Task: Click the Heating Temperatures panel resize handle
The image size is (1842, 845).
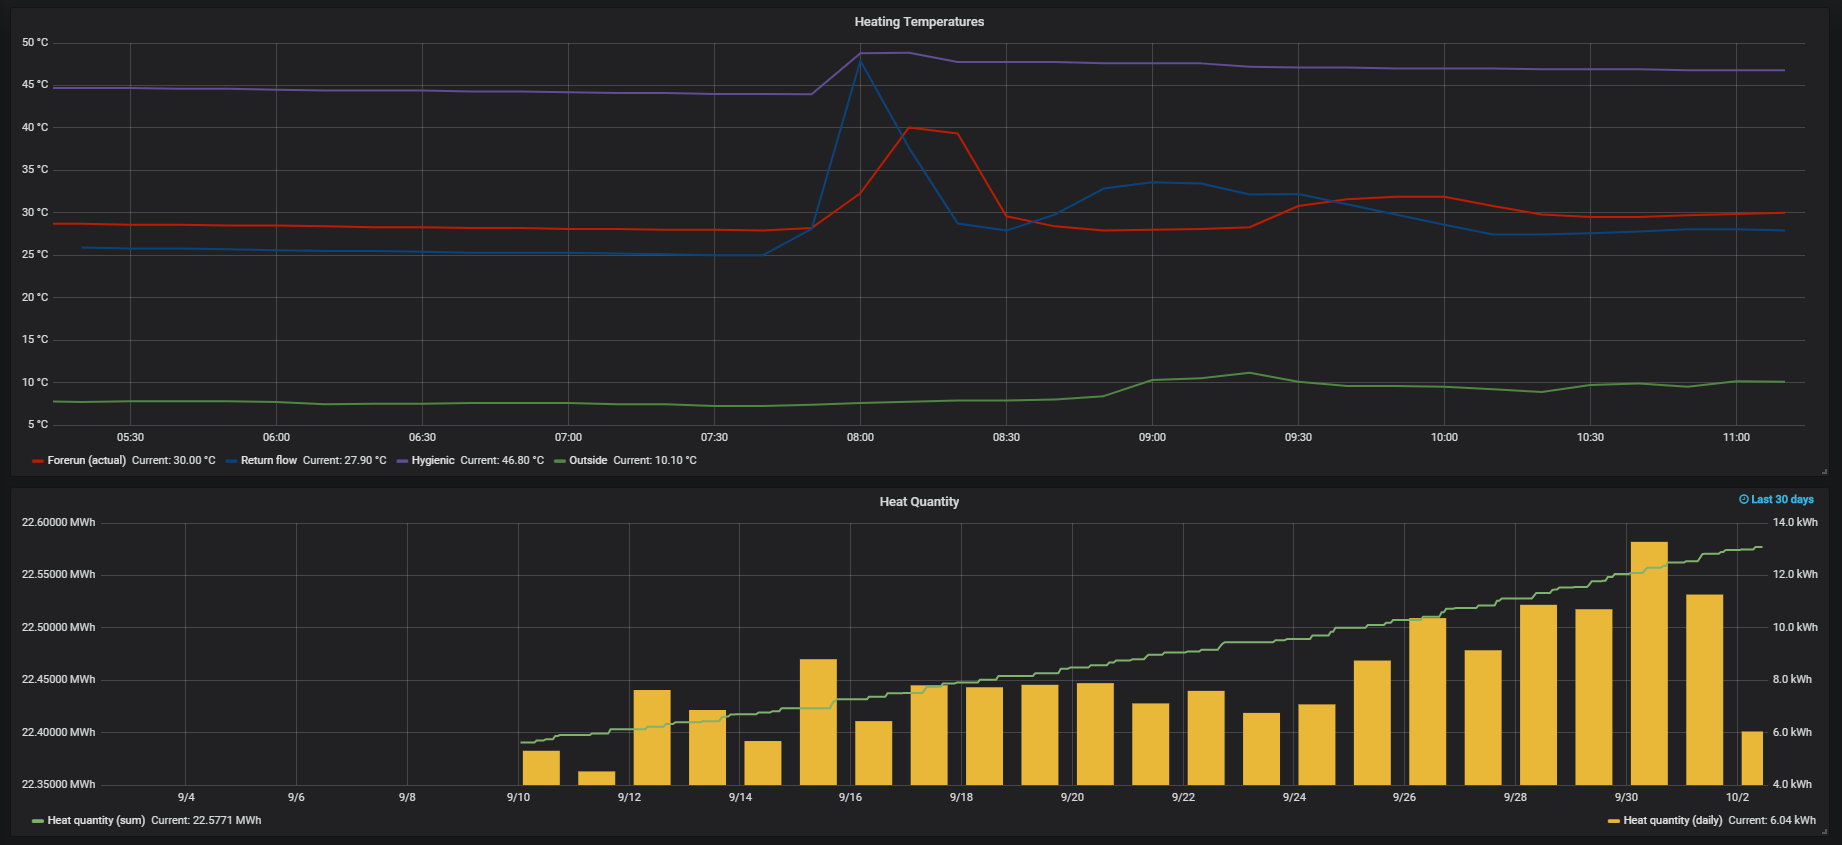Action: 1825,471
